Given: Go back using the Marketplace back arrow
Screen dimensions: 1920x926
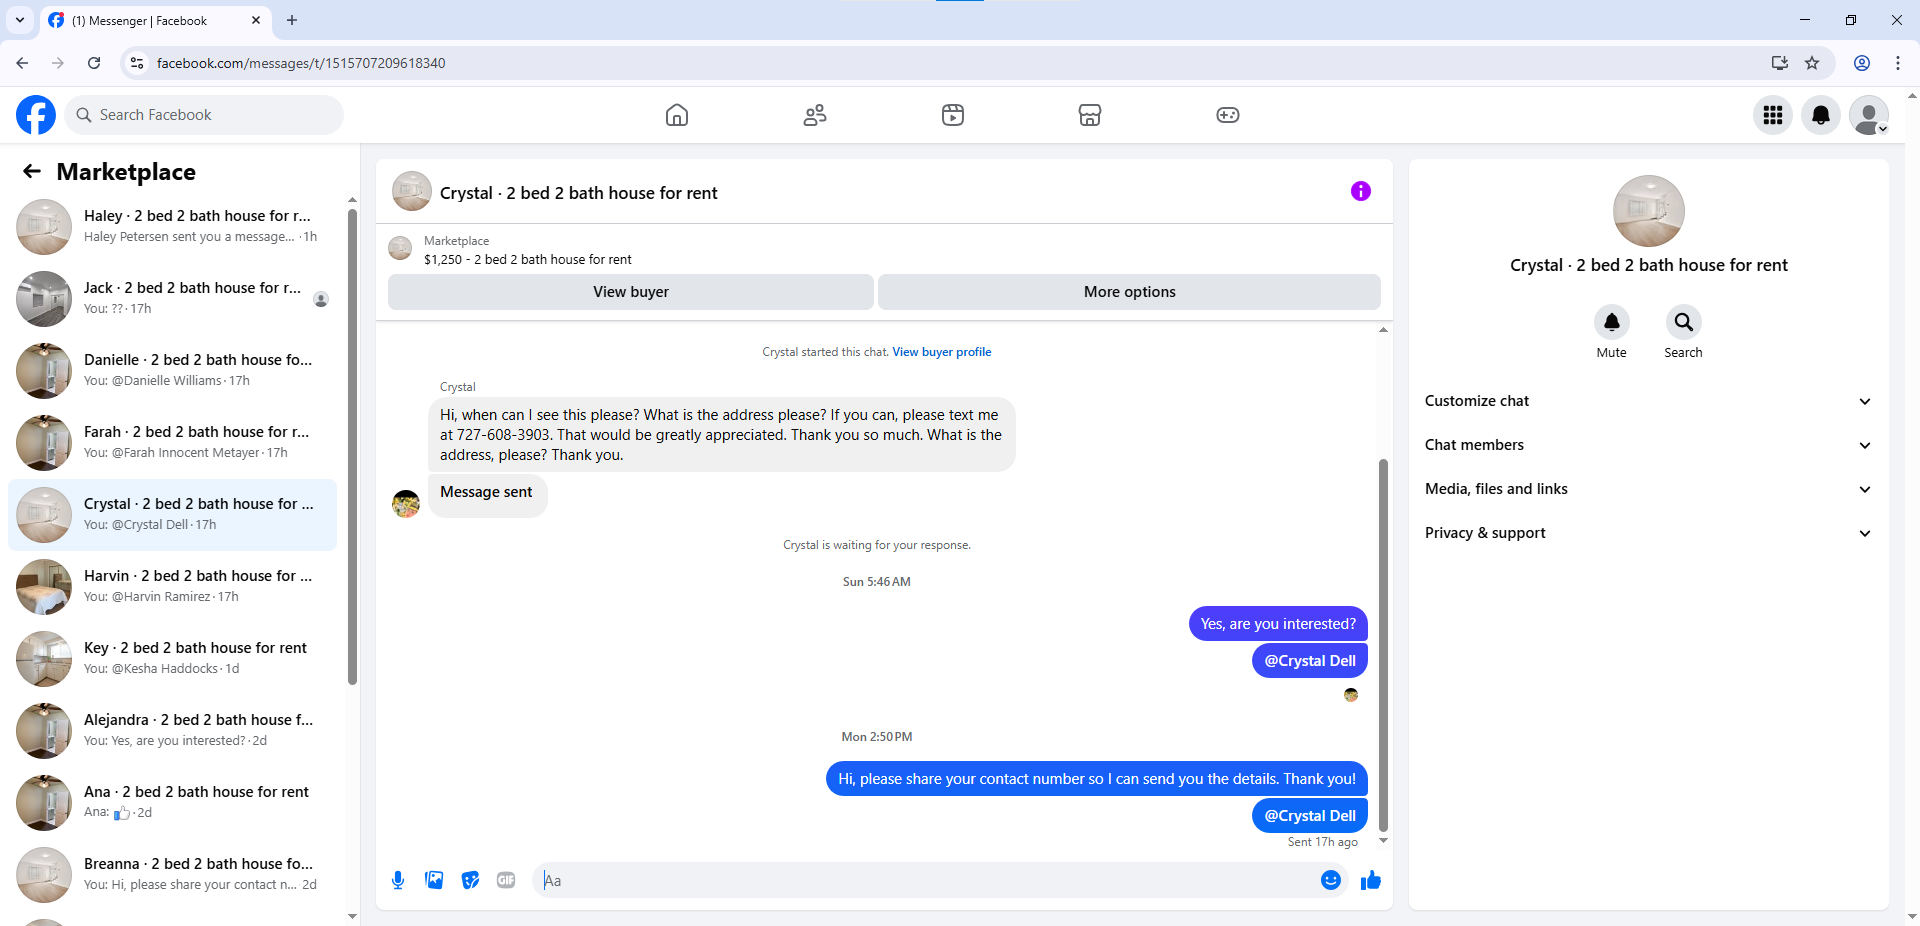Looking at the screenshot, I should point(32,171).
